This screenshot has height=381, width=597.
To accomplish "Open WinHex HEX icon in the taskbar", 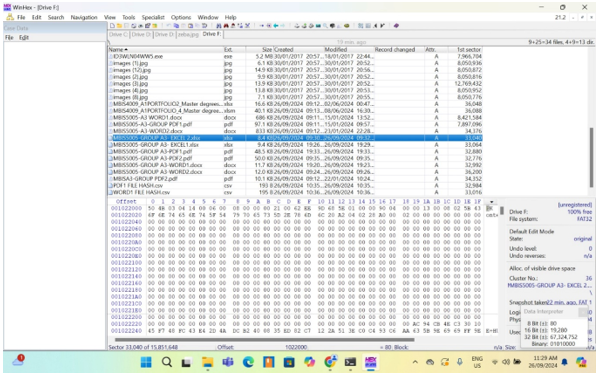I will (x=370, y=362).
